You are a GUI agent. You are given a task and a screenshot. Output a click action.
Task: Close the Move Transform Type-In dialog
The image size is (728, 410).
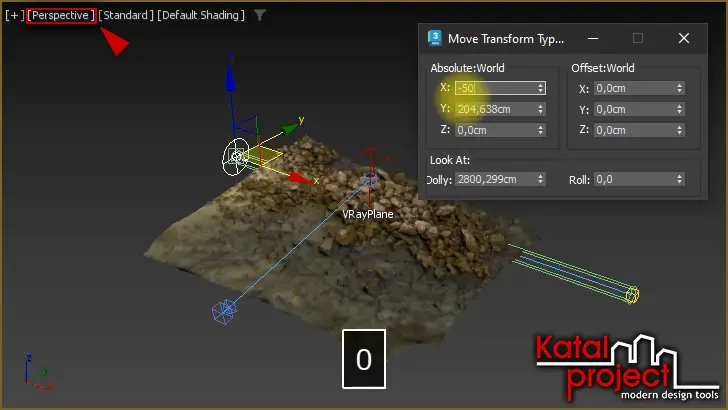tap(684, 39)
